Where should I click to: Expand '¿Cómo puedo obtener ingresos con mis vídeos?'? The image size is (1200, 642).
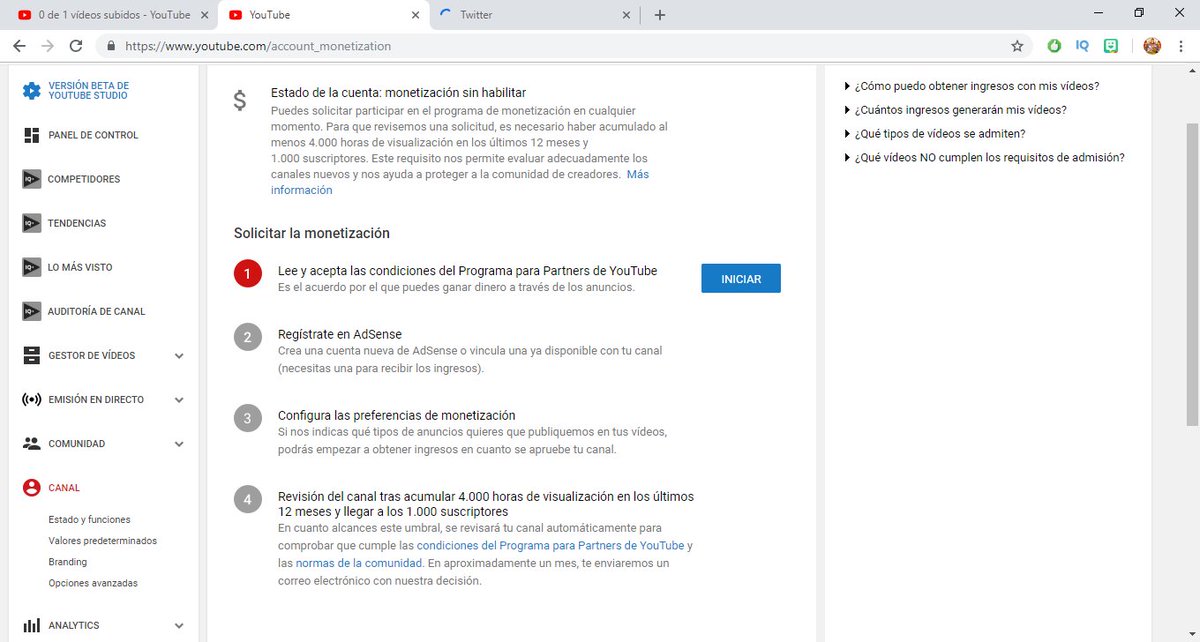click(972, 86)
